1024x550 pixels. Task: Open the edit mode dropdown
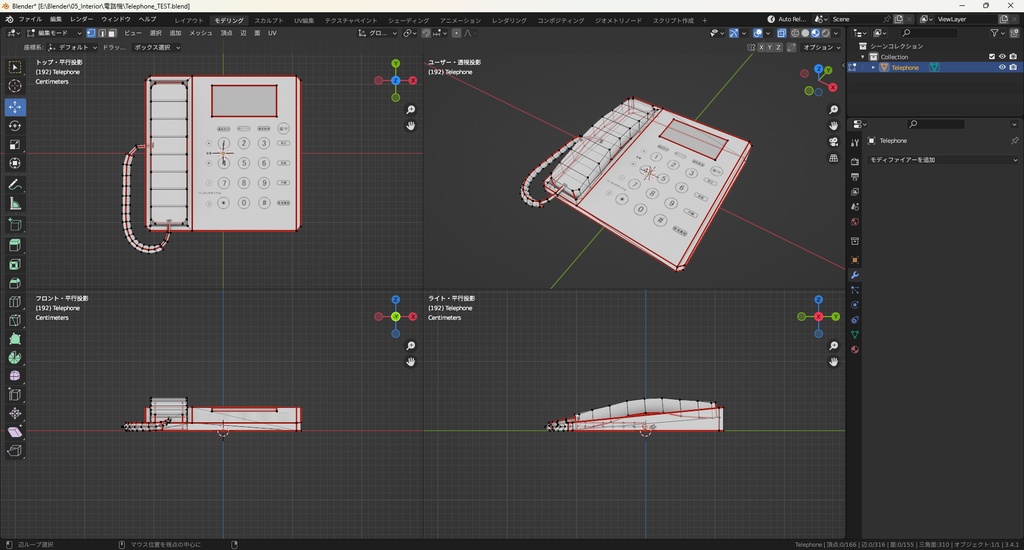click(55, 33)
